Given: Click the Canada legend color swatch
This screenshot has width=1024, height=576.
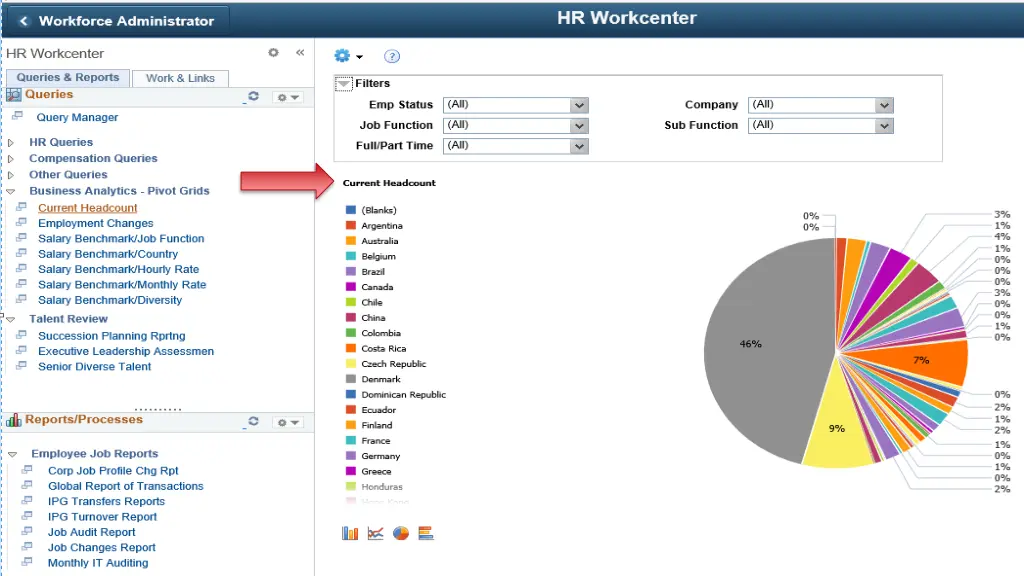Looking at the screenshot, I should tap(351, 287).
